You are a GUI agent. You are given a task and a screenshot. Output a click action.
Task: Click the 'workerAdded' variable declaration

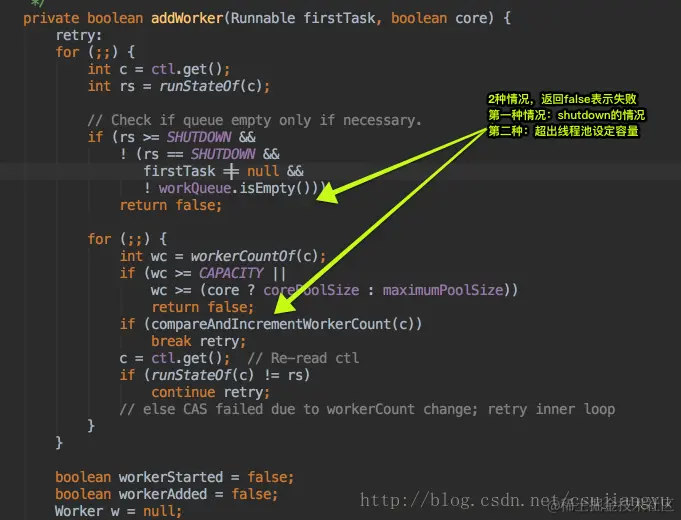click(166, 494)
